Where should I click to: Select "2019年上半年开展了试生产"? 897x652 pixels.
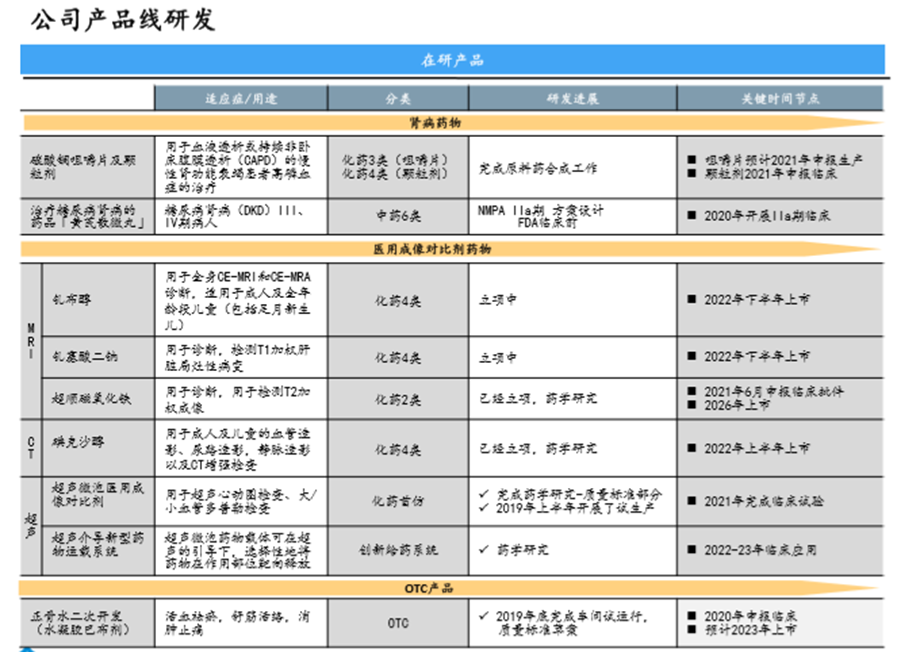(x=575, y=508)
